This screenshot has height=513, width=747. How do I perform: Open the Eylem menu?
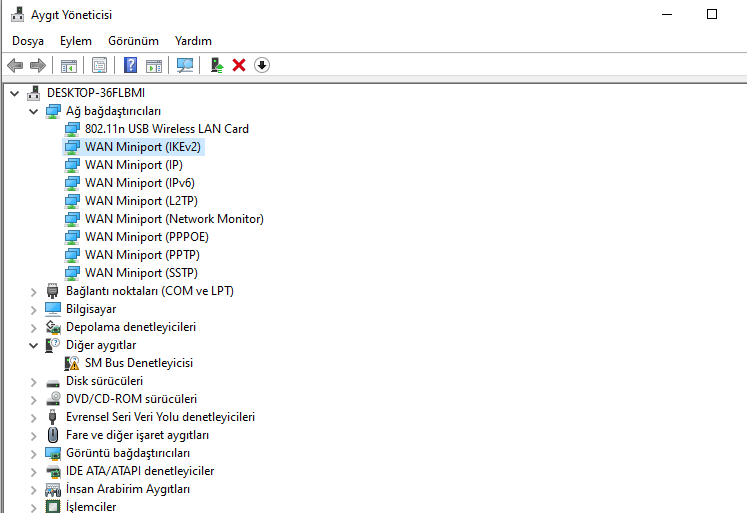click(x=76, y=41)
